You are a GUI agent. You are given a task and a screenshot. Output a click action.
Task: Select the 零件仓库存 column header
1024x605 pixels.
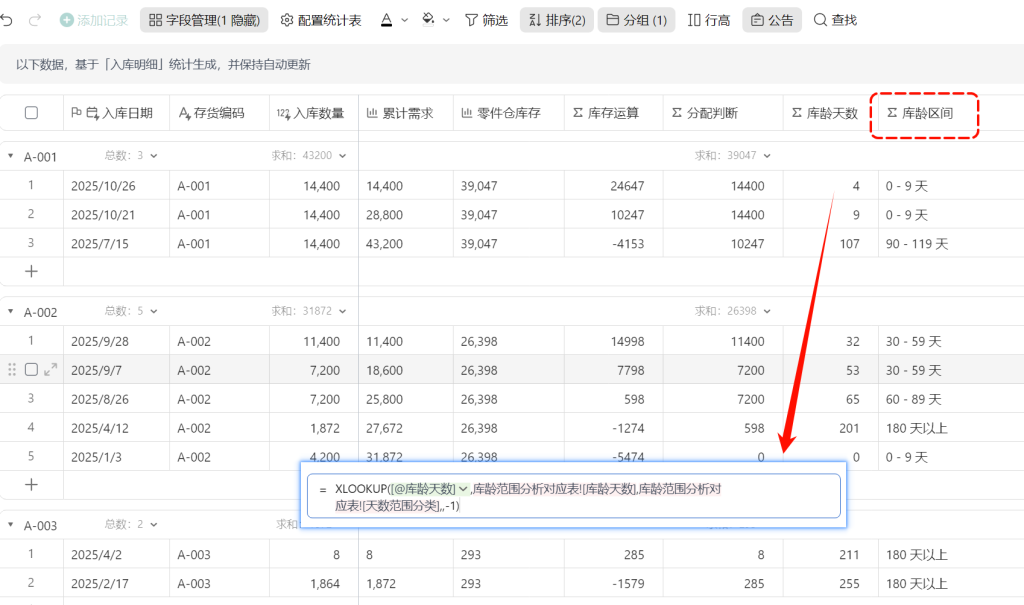tap(509, 113)
